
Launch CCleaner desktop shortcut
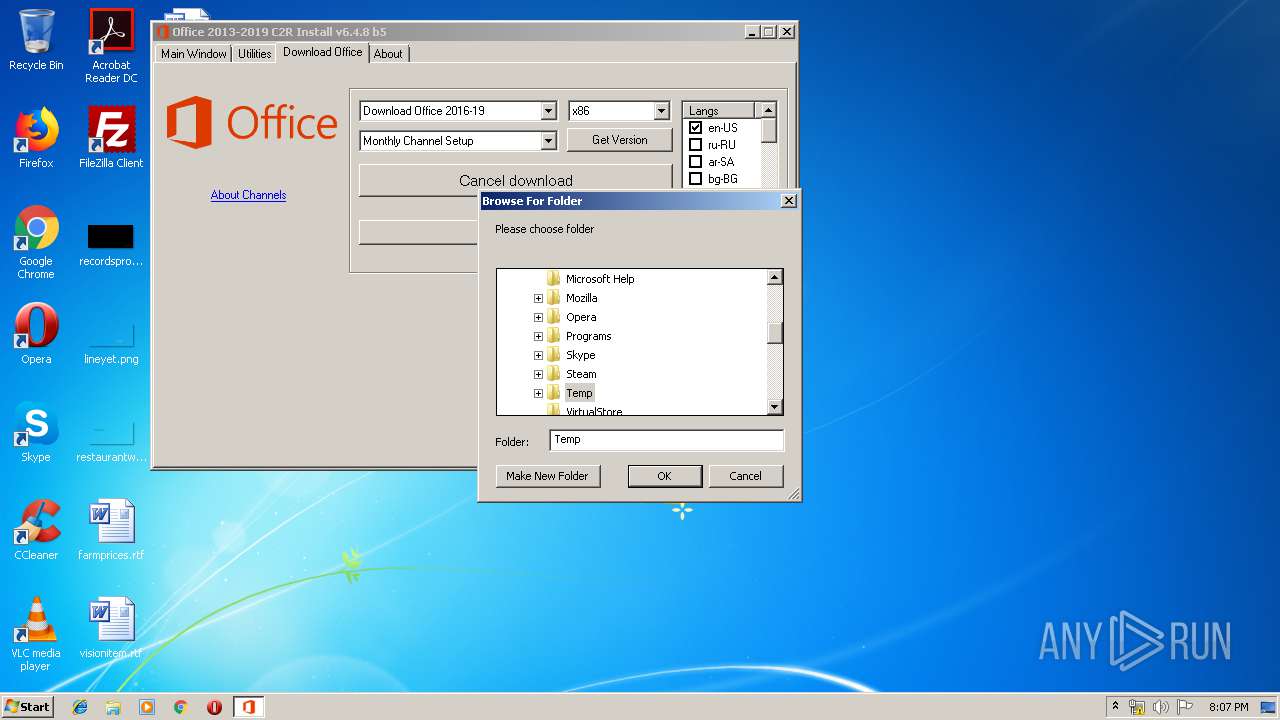pyautogui.click(x=36, y=530)
